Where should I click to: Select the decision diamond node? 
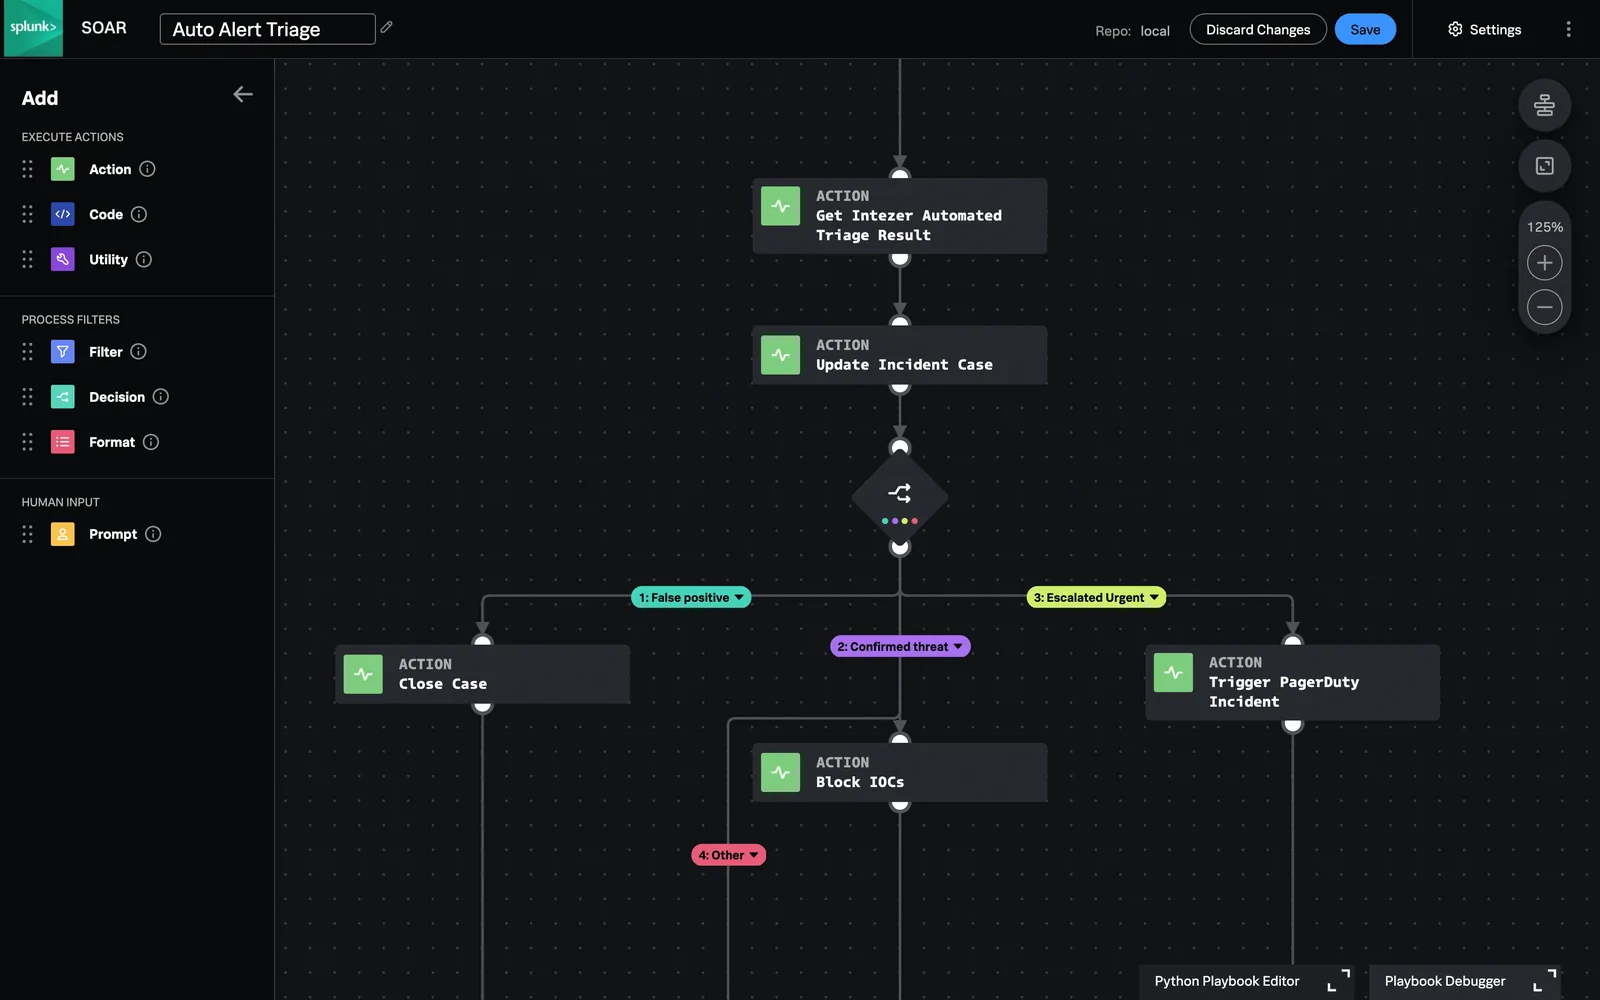tap(900, 497)
